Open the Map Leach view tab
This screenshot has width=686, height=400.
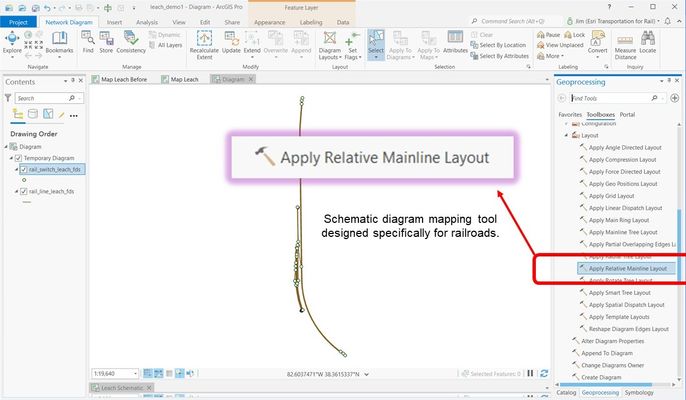180,79
